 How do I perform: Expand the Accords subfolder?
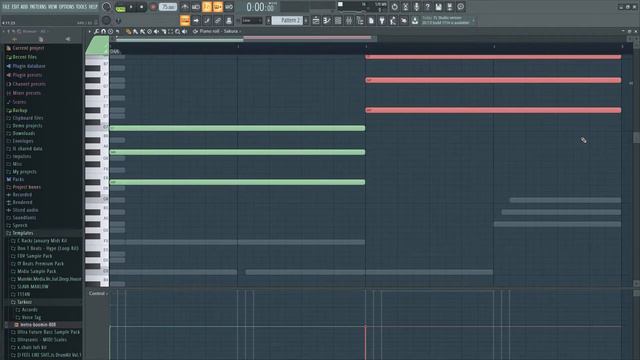[29, 310]
